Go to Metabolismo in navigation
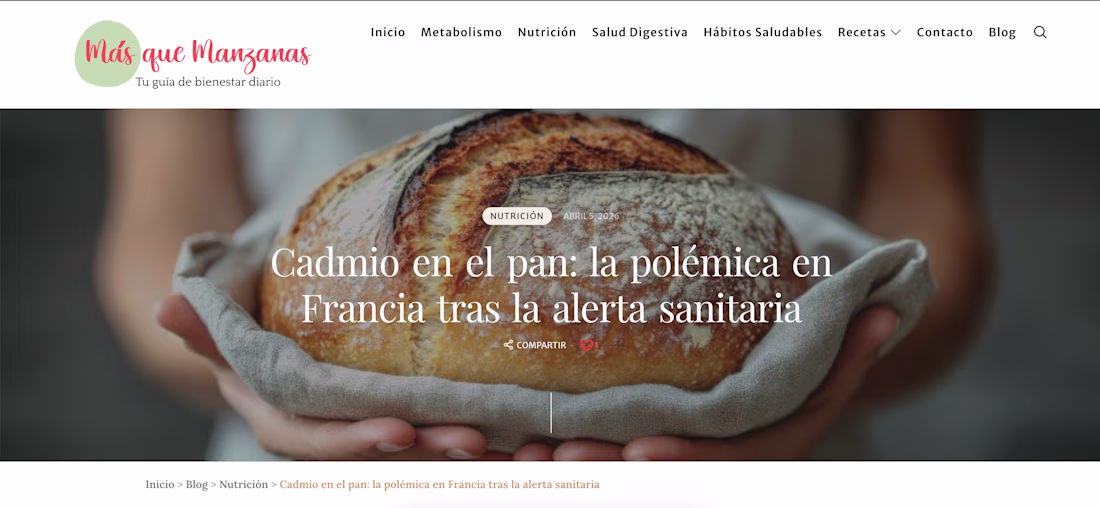Screen dimensions: 1100x508 pos(462,32)
